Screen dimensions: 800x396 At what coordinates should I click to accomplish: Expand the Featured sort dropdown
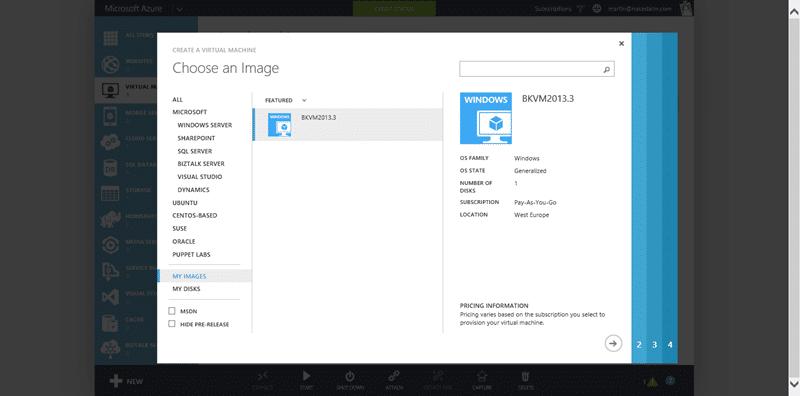click(x=304, y=101)
